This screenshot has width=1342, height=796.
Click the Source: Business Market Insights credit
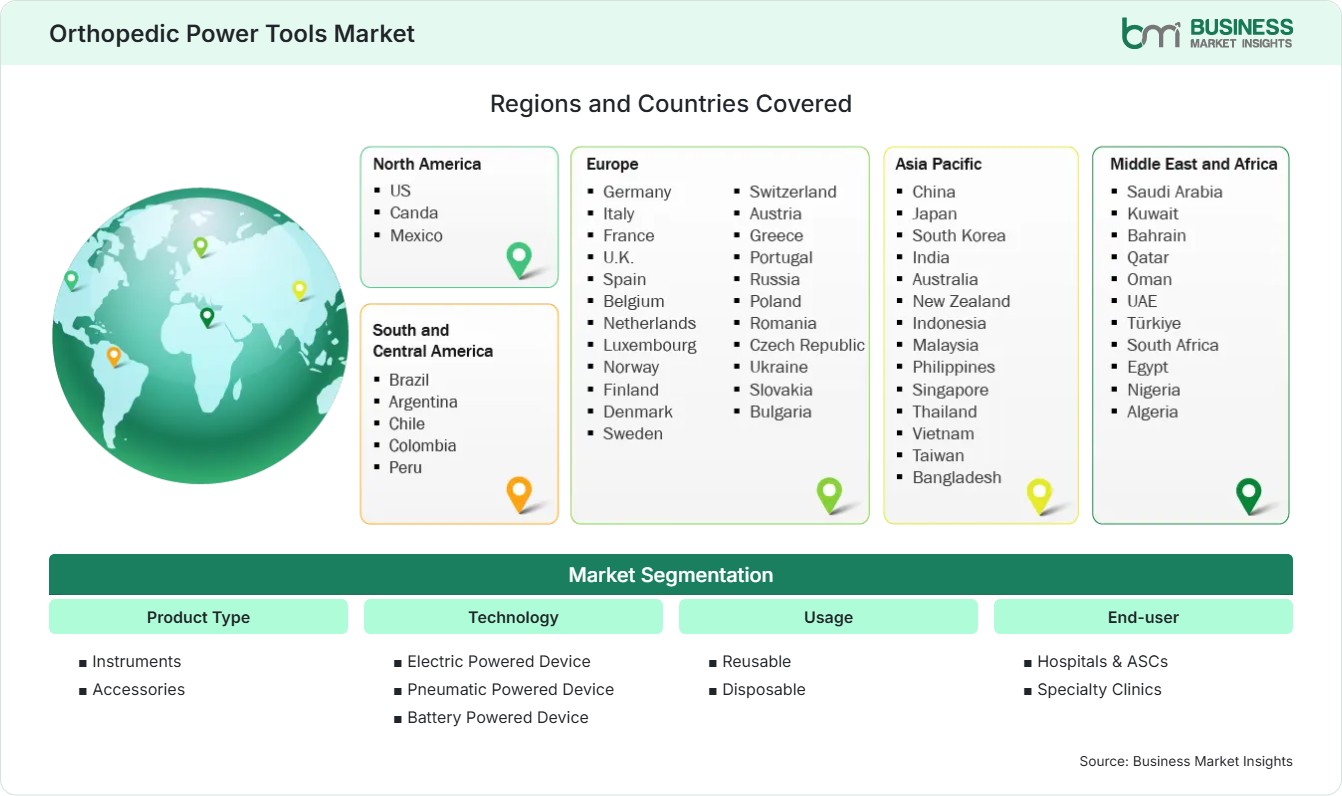1186,762
